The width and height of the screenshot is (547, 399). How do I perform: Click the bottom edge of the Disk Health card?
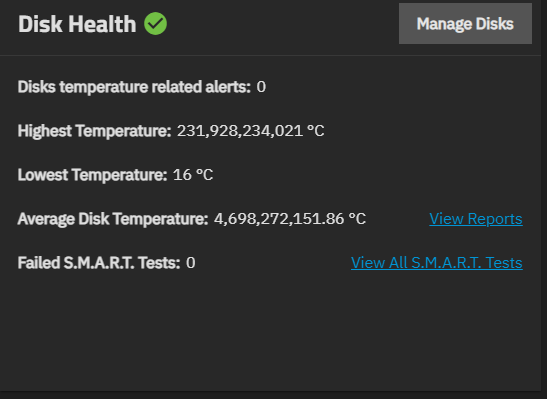coord(270,391)
